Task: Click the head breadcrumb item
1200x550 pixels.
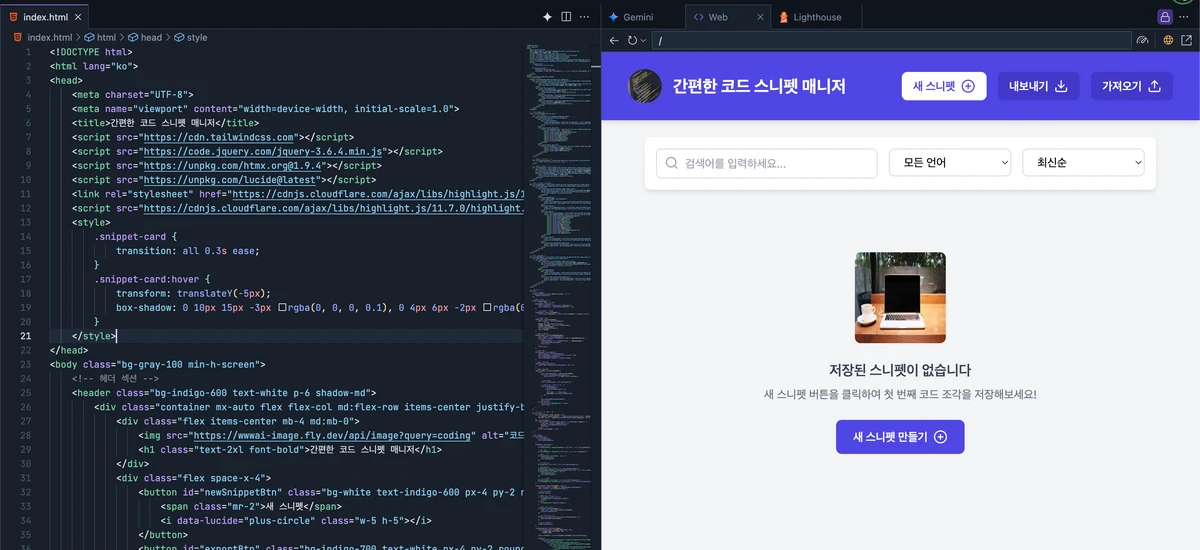Action: (x=145, y=37)
